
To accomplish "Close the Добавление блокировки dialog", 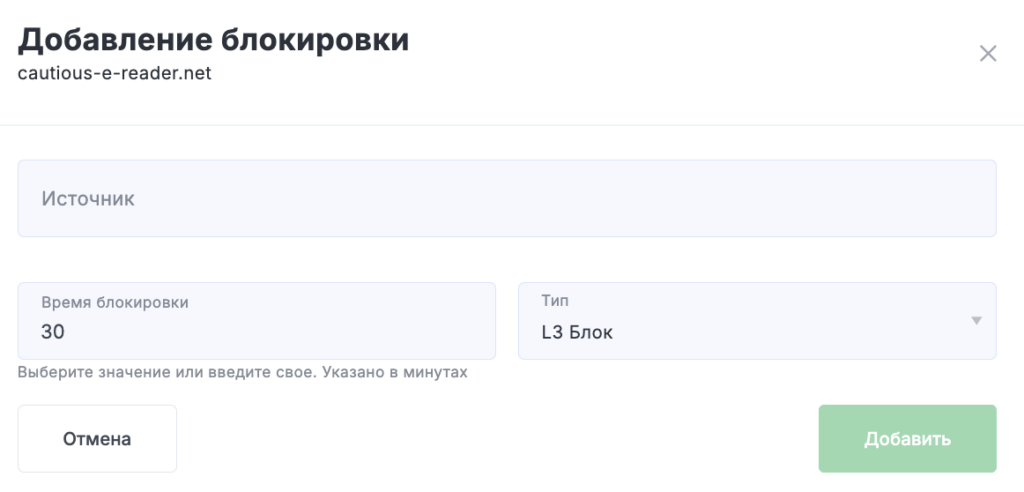I will [x=988, y=54].
